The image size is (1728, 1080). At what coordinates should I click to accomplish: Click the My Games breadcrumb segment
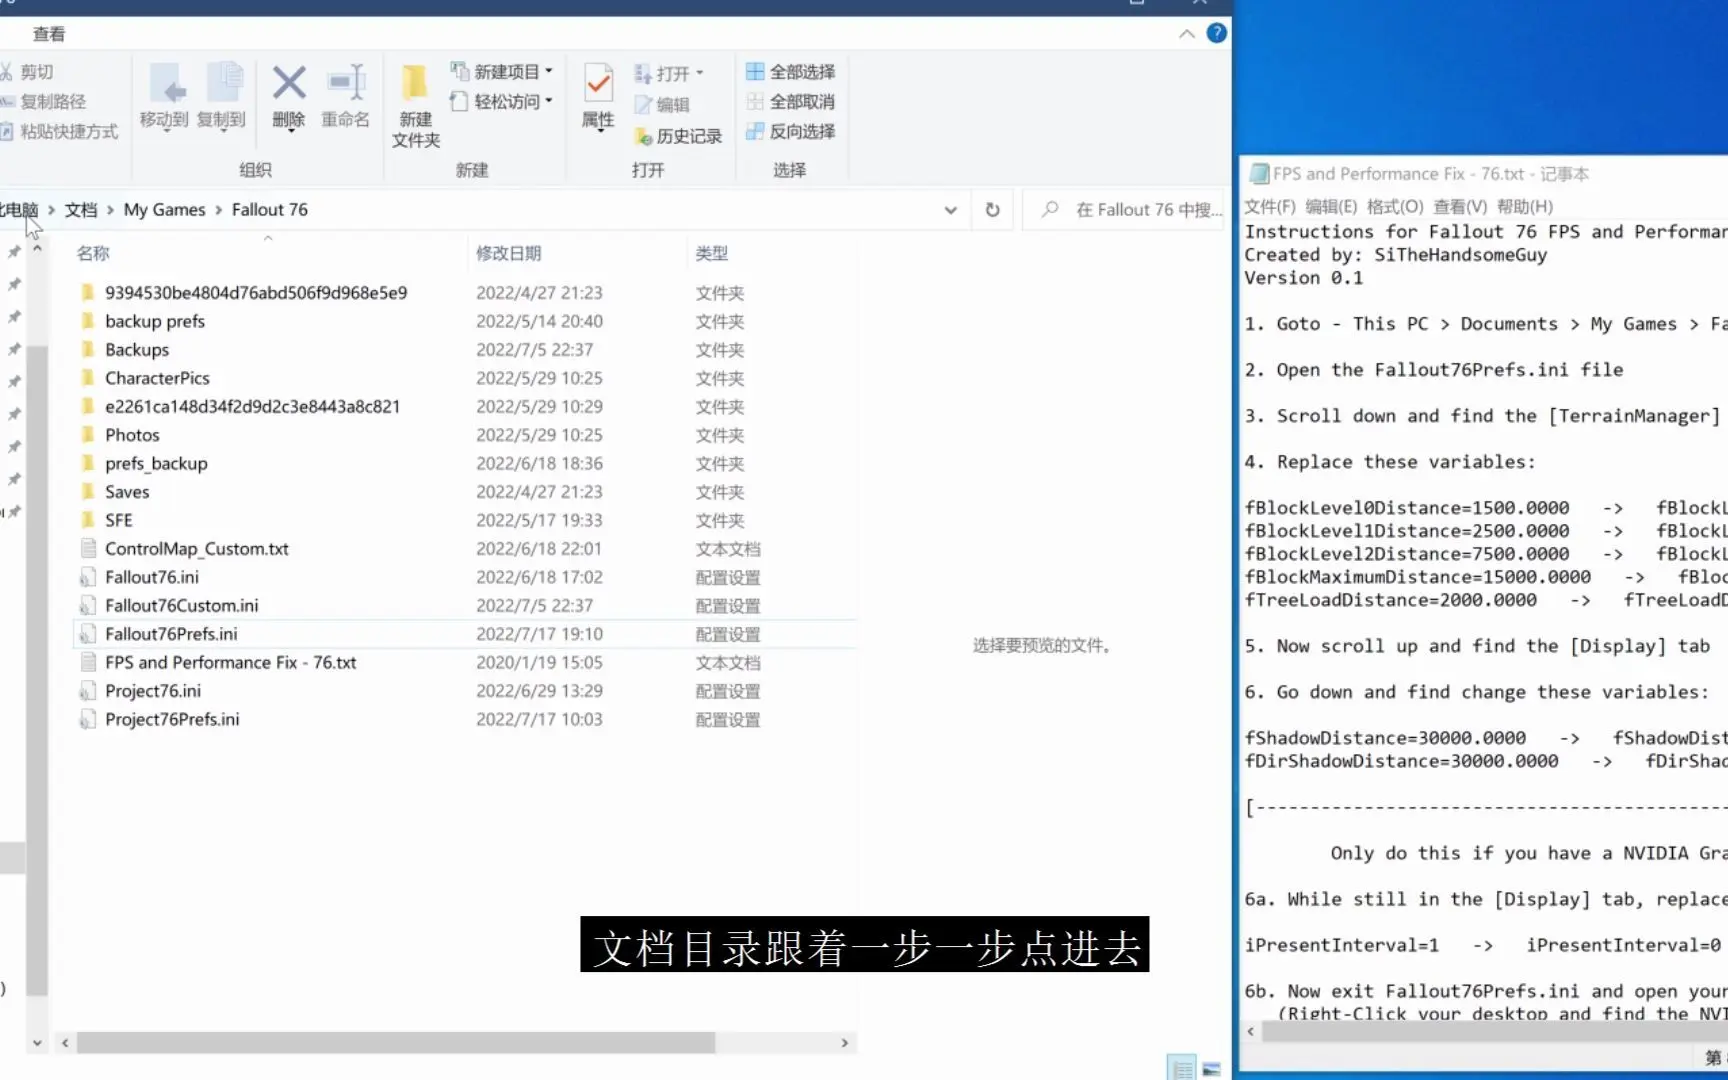click(x=164, y=209)
